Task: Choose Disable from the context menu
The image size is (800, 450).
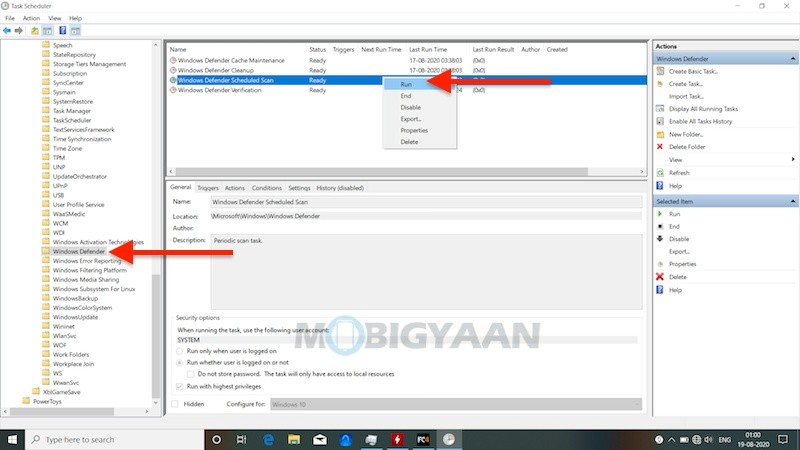Action: pyautogui.click(x=419, y=107)
